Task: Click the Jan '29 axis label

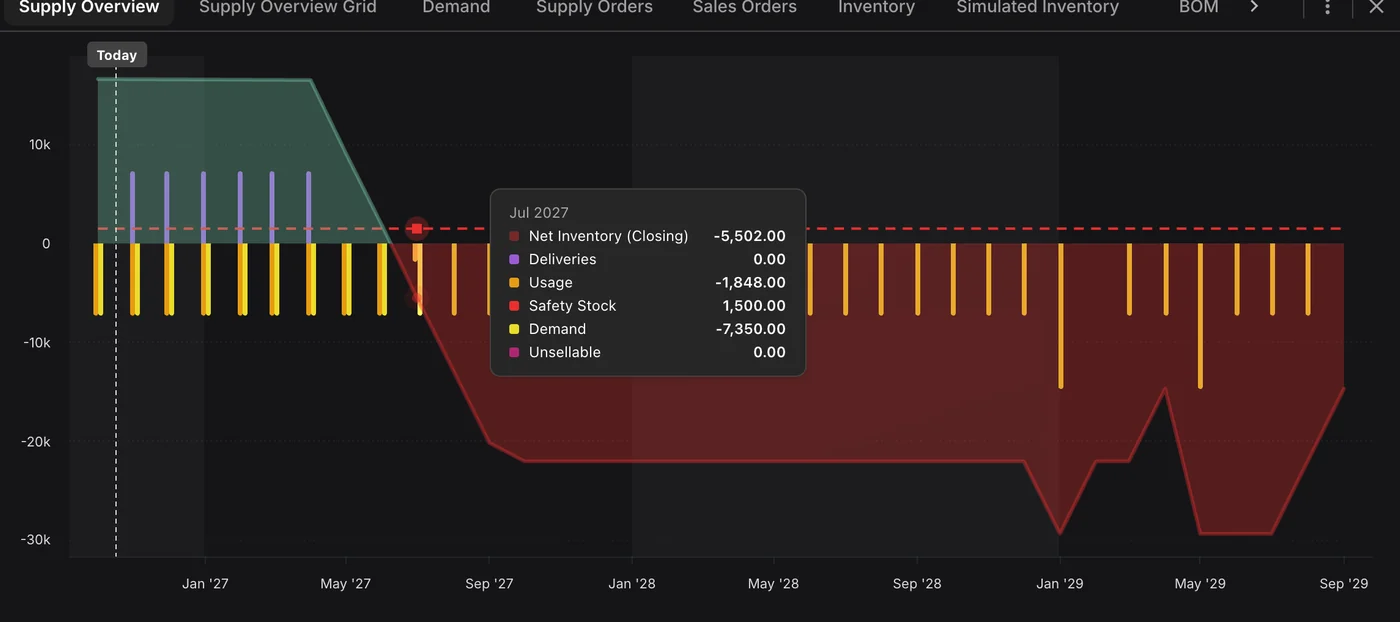Action: coord(1060,584)
